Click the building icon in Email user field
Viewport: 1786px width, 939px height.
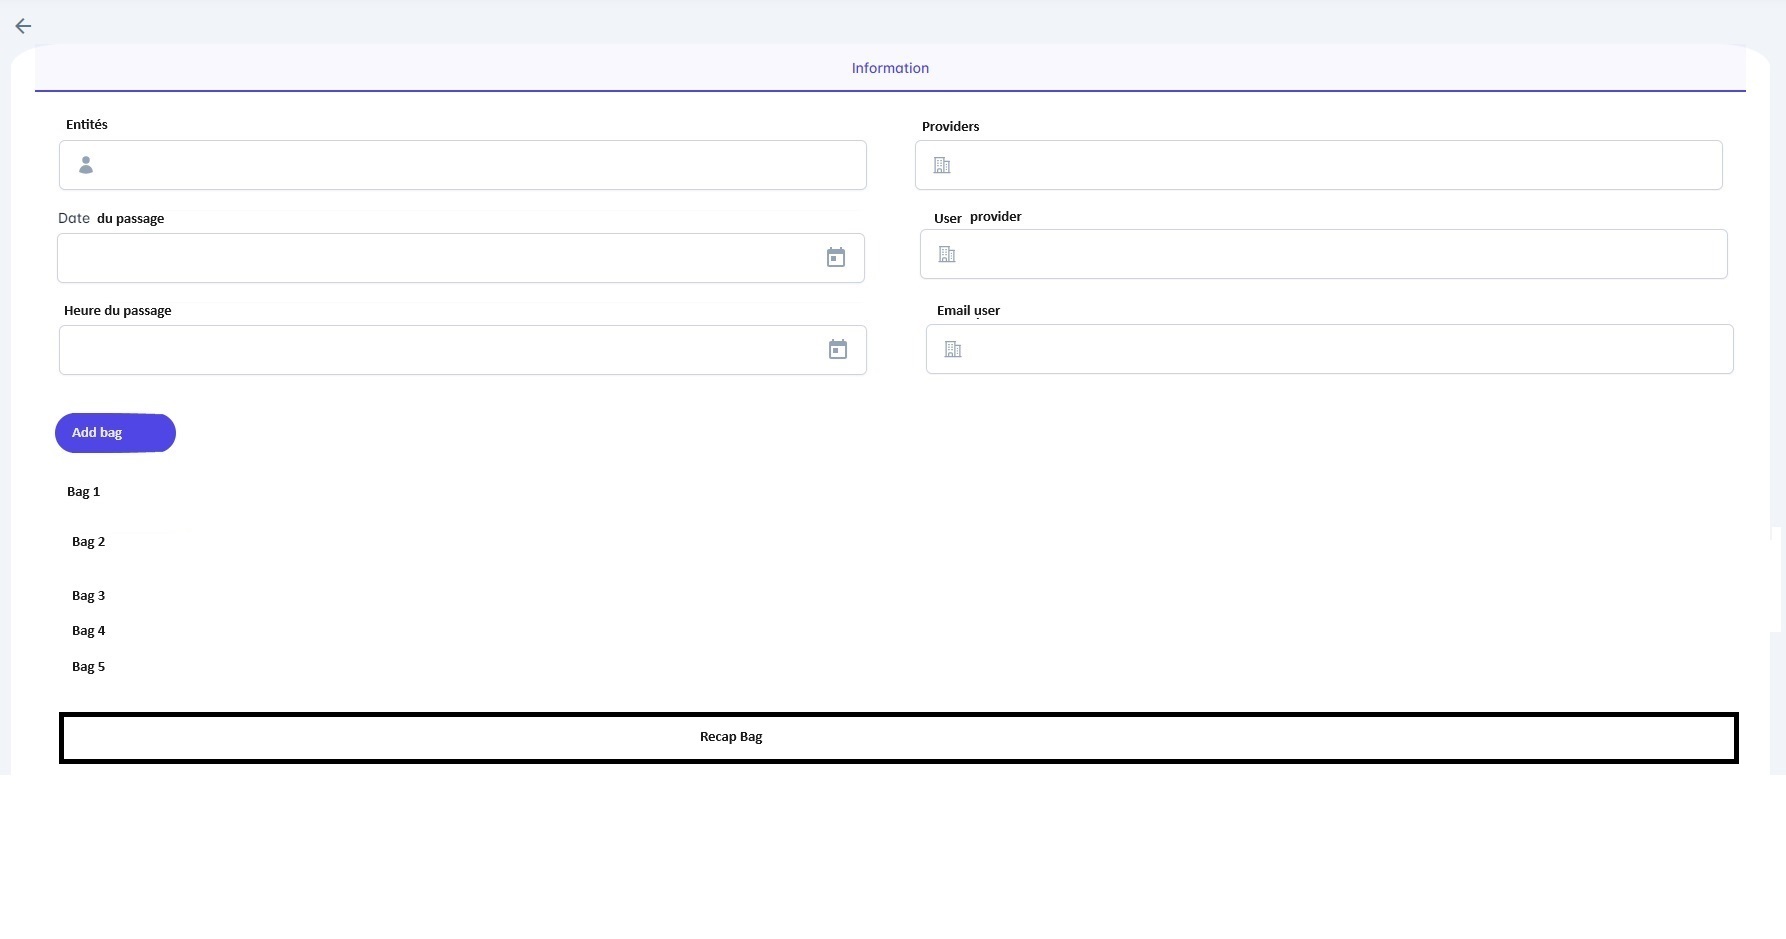tap(953, 349)
